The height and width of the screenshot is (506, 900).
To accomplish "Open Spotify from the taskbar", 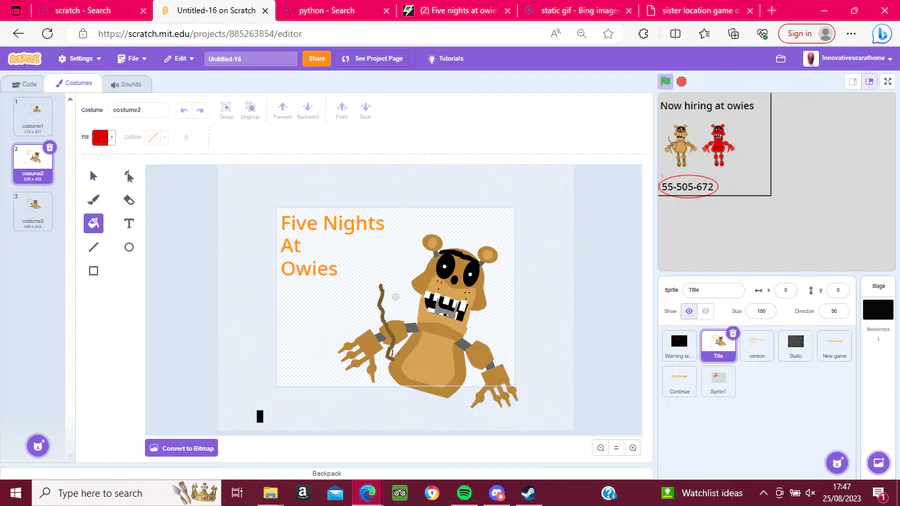I will click(464, 493).
